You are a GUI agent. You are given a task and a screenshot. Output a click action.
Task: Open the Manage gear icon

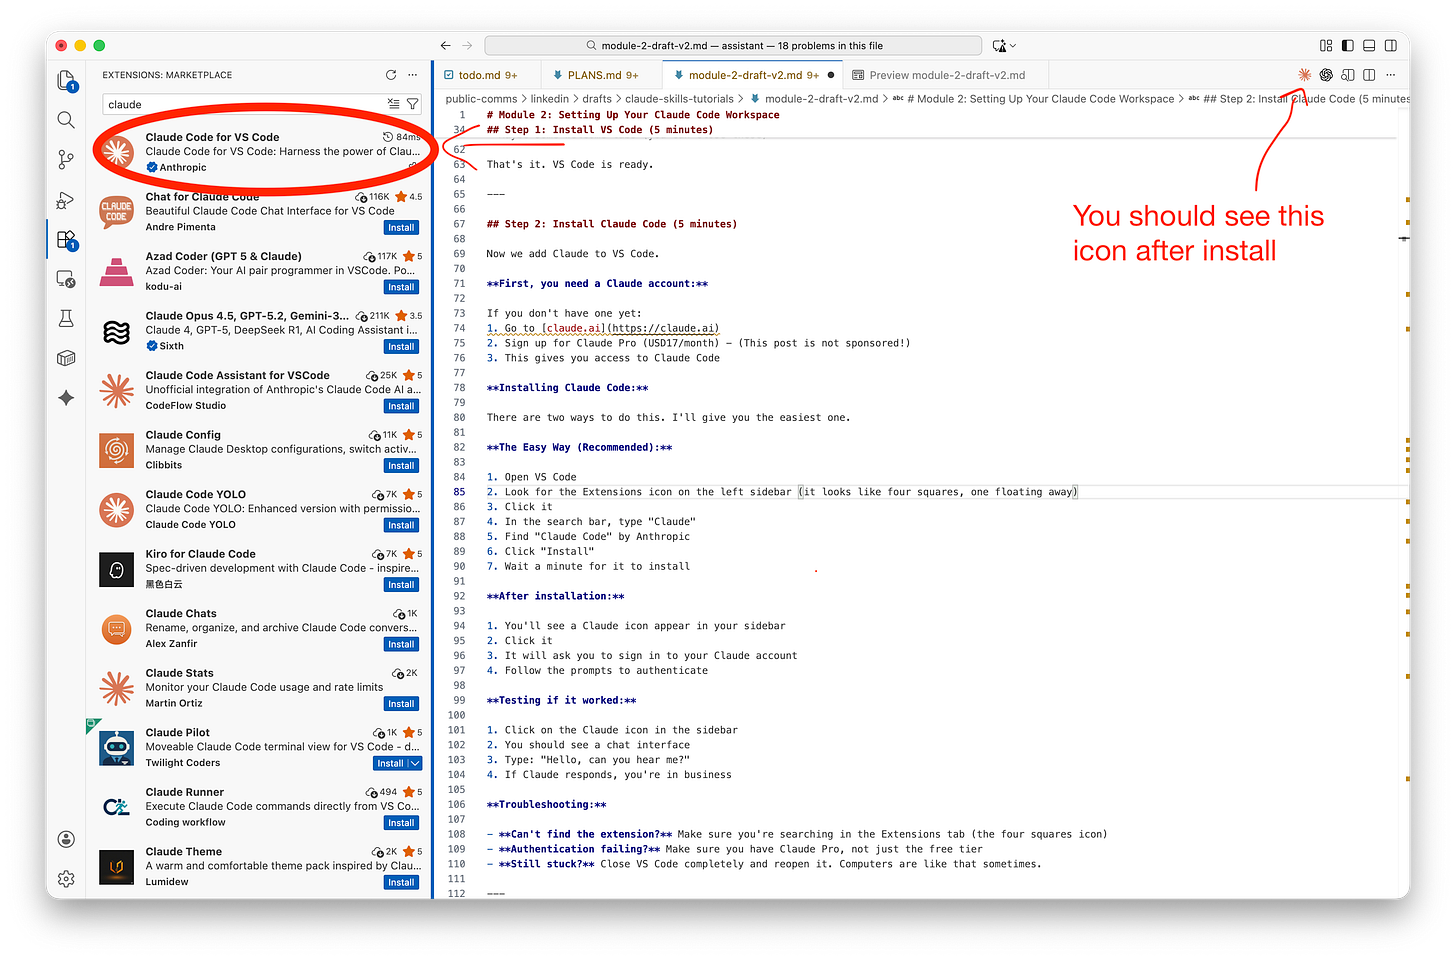[x=66, y=878]
